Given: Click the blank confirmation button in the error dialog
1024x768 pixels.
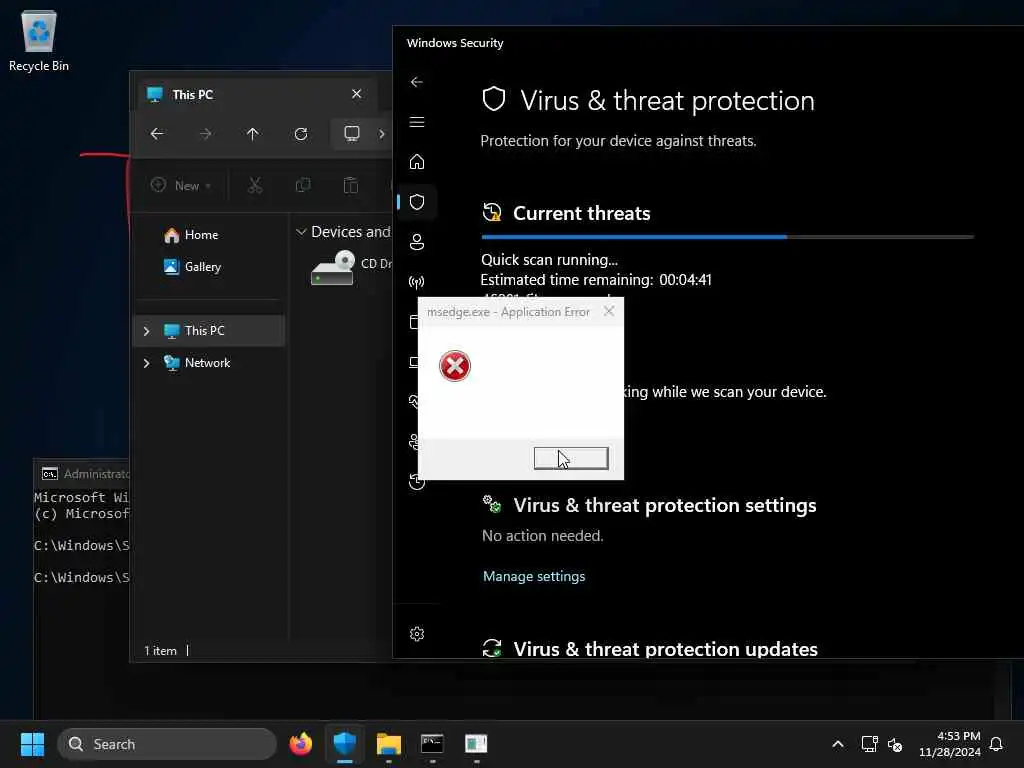Looking at the screenshot, I should [x=571, y=458].
